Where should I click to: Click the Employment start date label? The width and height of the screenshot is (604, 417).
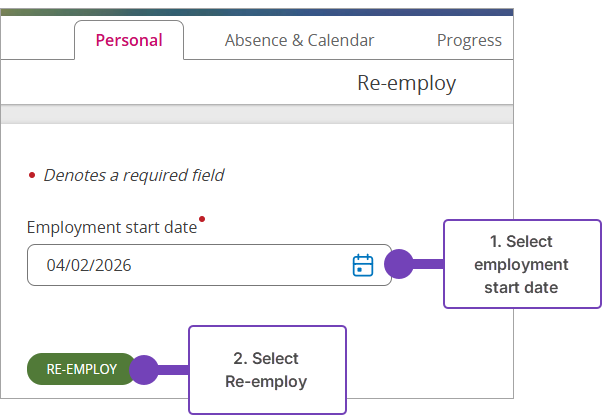(112, 227)
